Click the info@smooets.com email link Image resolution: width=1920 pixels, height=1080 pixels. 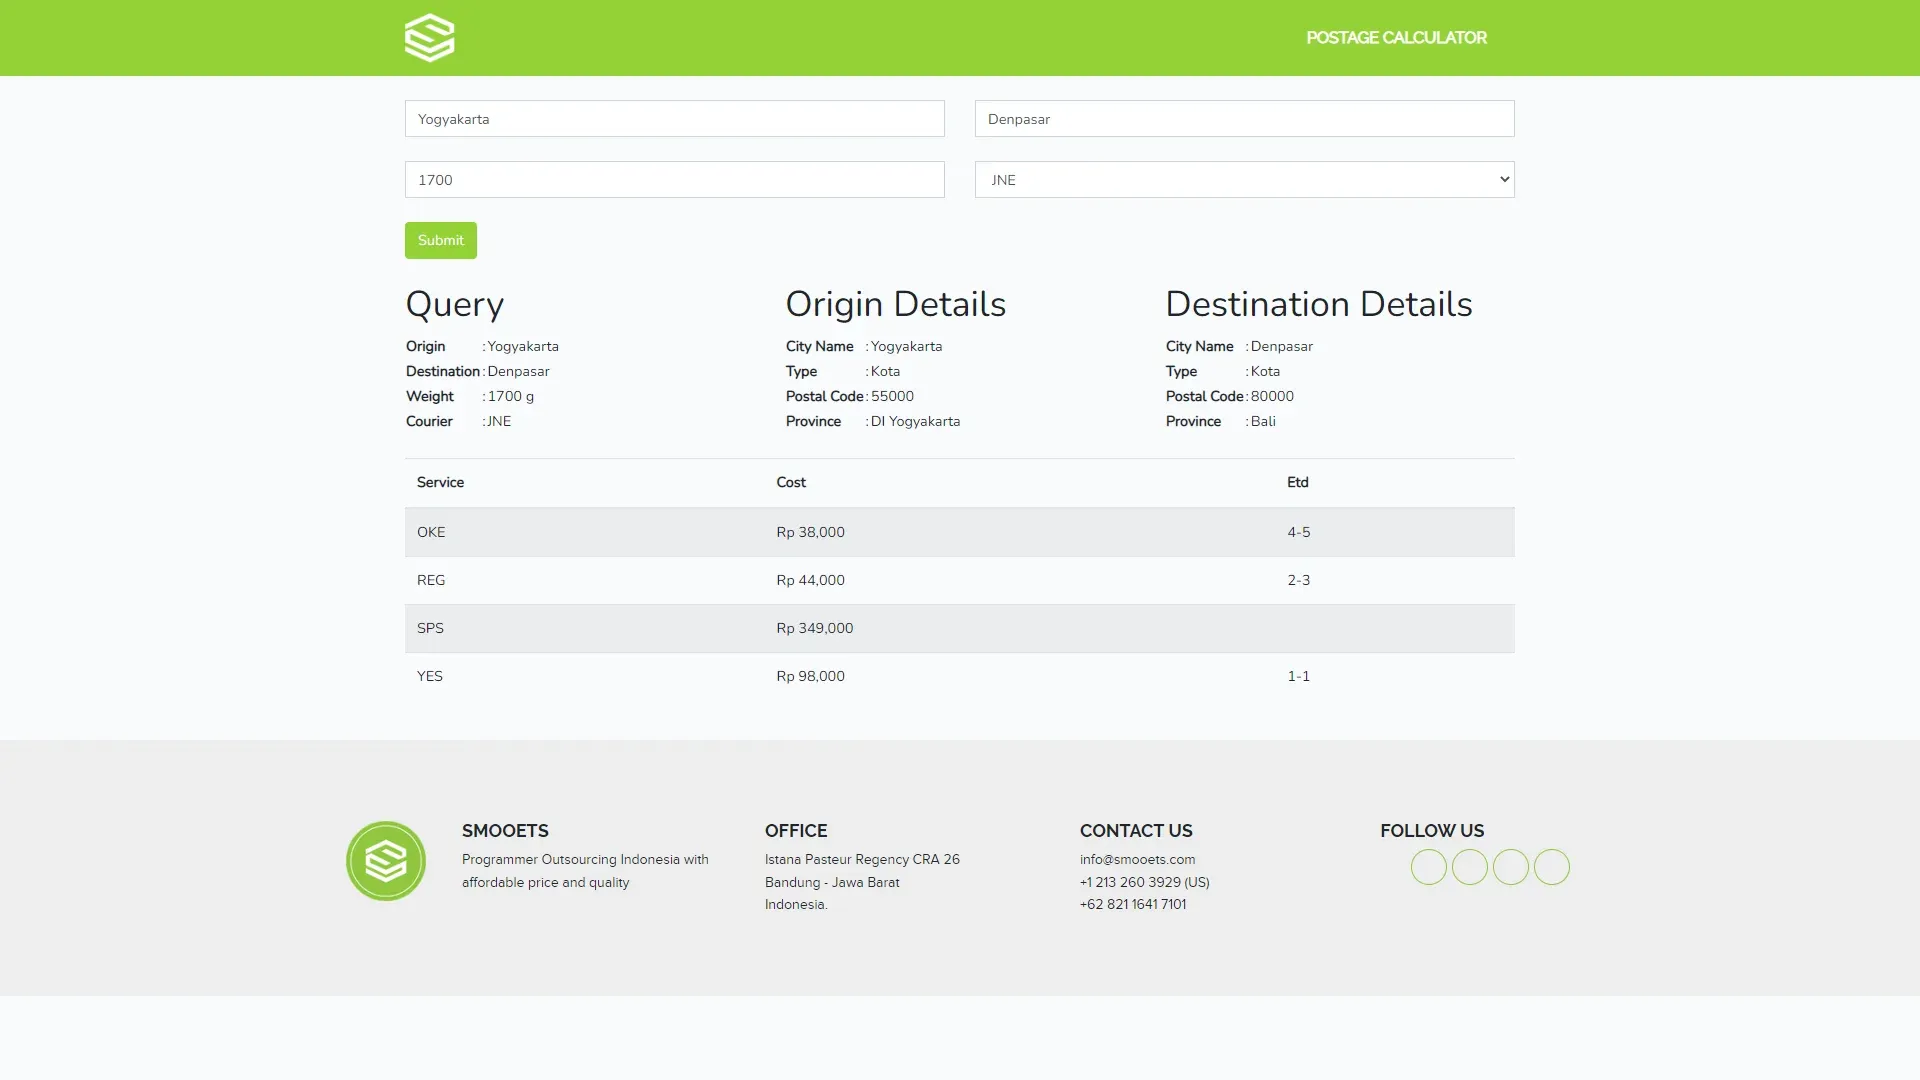tap(1137, 860)
